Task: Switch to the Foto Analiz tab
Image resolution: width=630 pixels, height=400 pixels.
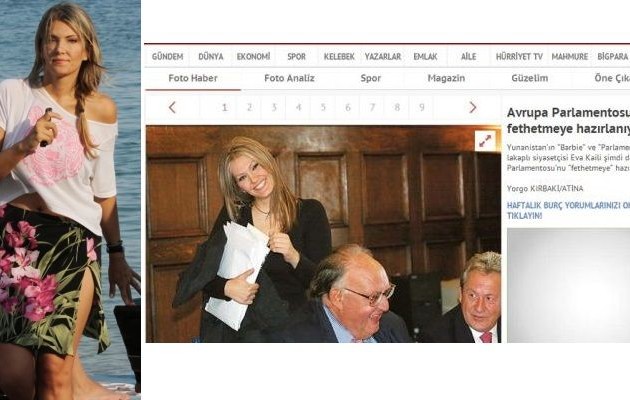Action: point(289,78)
